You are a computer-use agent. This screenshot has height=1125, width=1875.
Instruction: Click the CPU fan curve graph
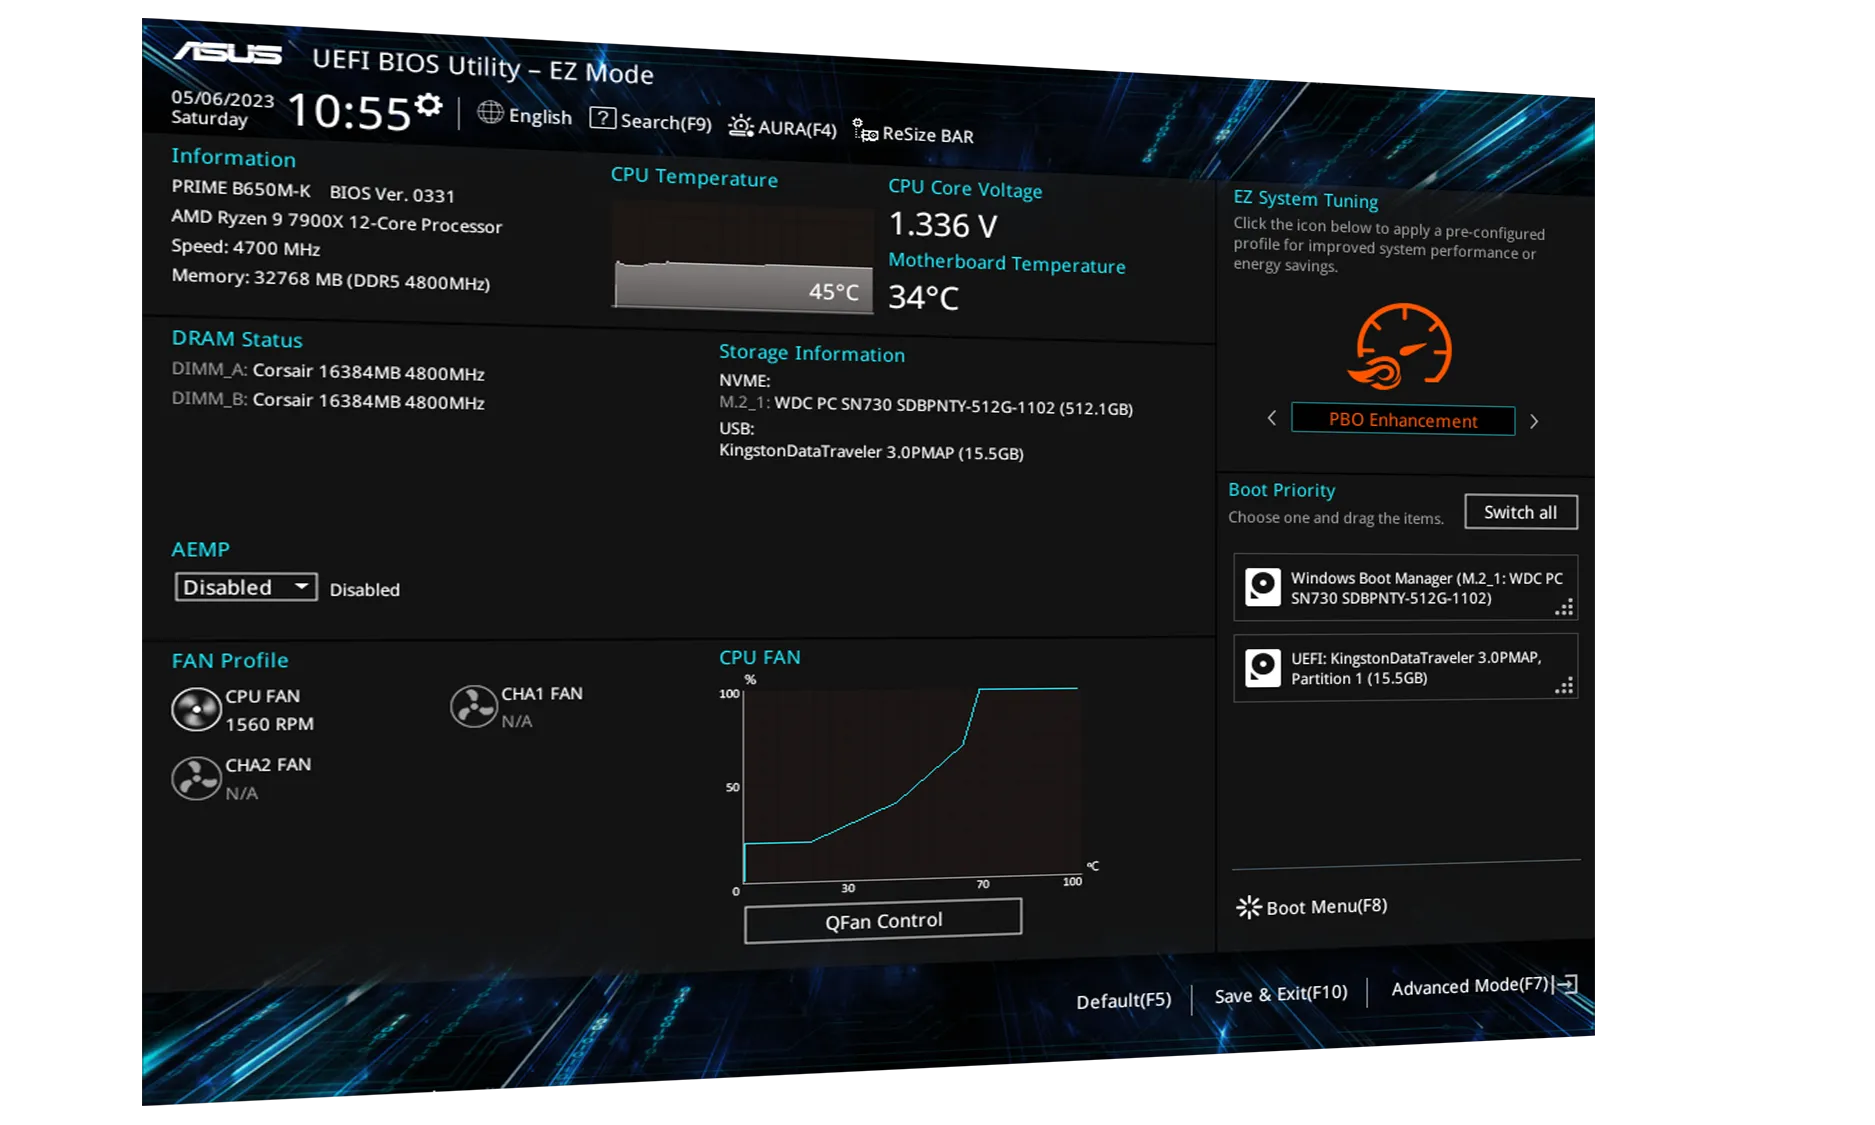[910, 785]
